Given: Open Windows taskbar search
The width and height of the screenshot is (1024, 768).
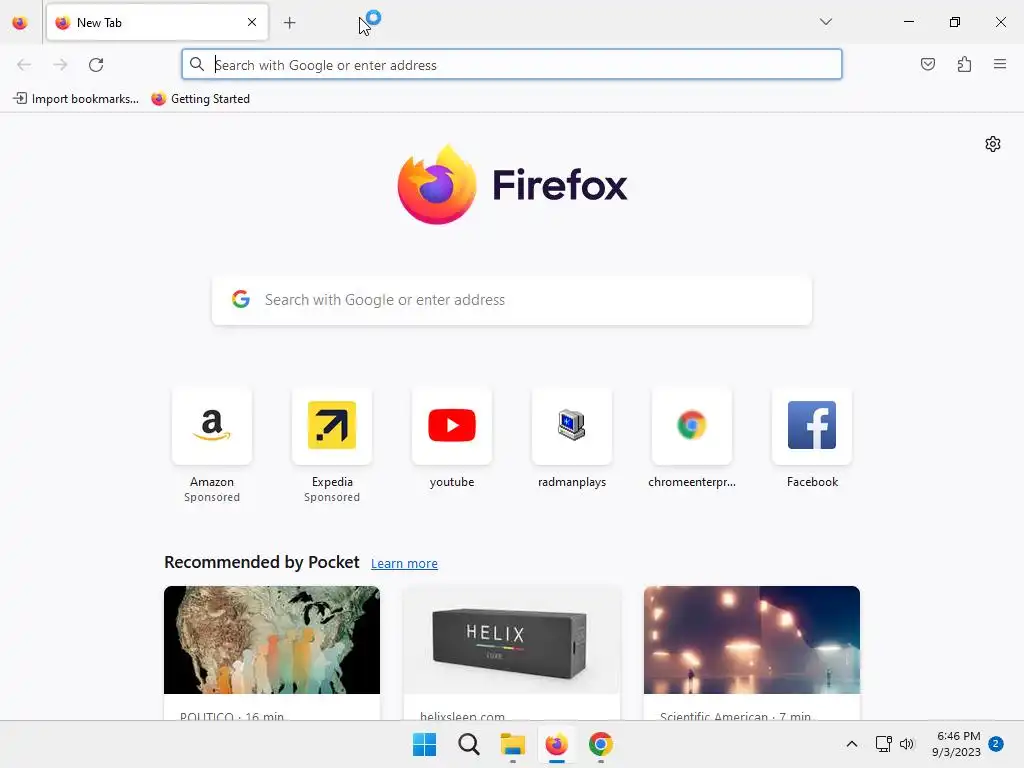Looking at the screenshot, I should coord(469,744).
